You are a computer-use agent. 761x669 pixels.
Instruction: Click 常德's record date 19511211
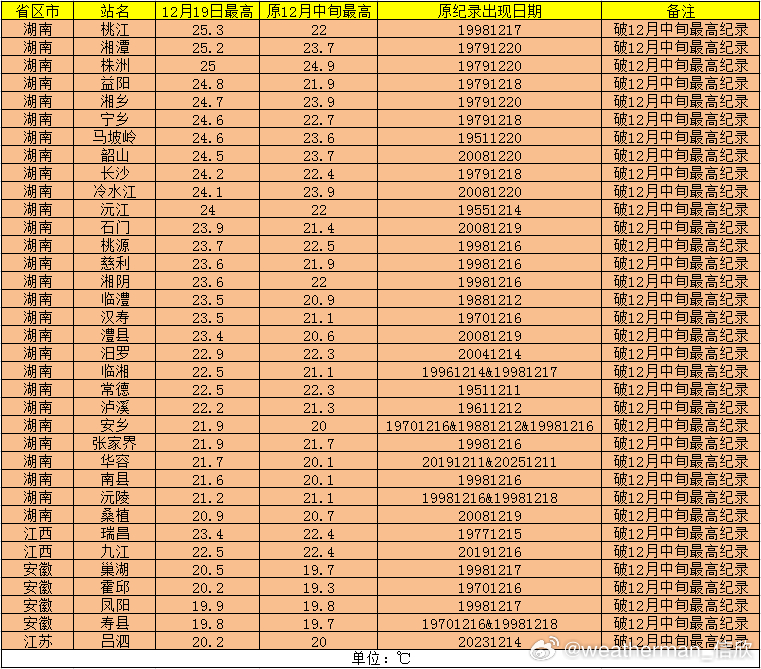click(490, 390)
